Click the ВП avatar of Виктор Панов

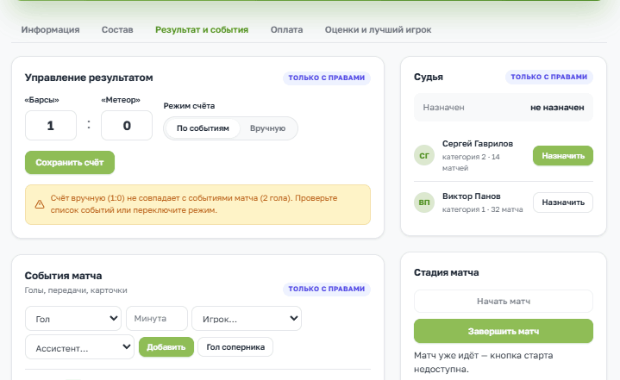(x=424, y=202)
